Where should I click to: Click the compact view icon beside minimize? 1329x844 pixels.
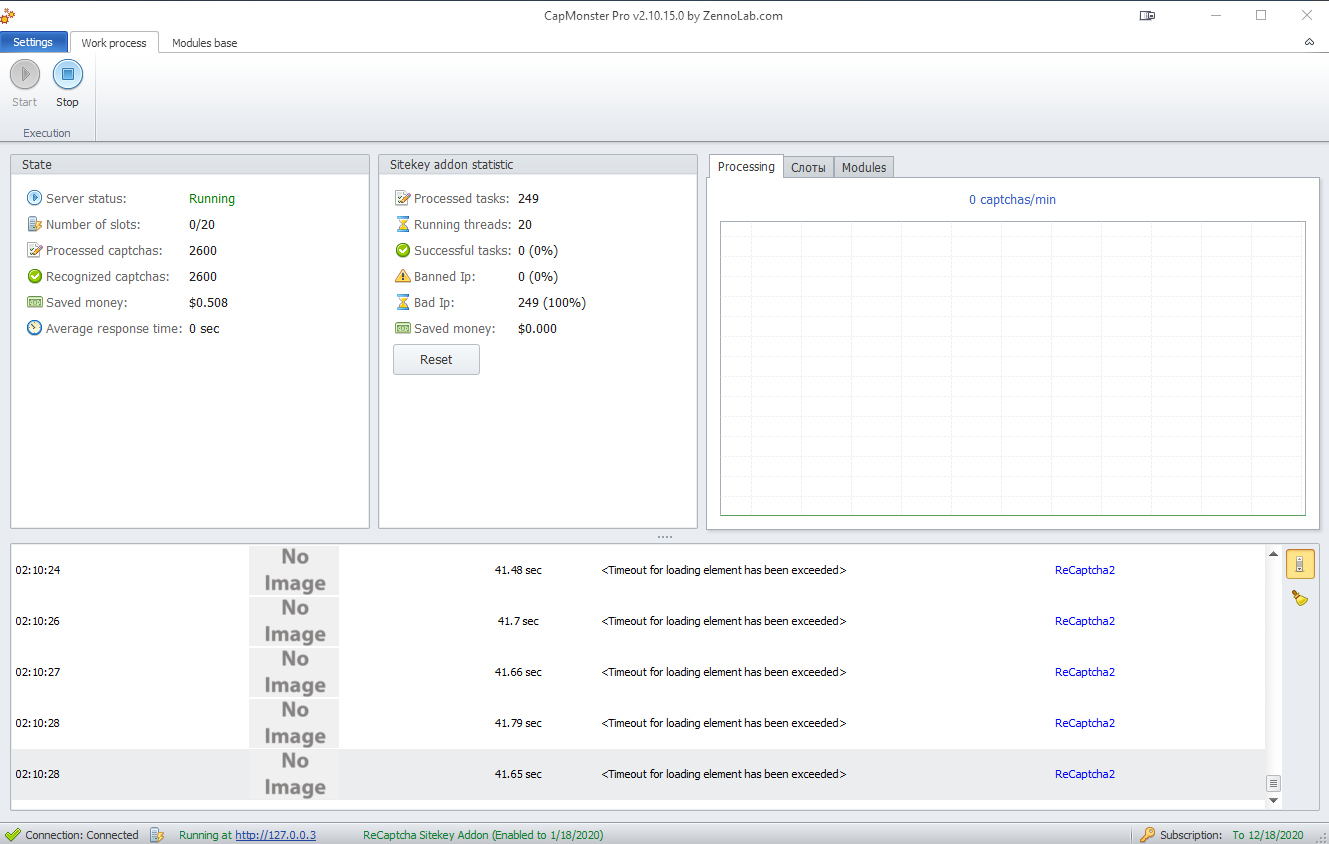1147,15
